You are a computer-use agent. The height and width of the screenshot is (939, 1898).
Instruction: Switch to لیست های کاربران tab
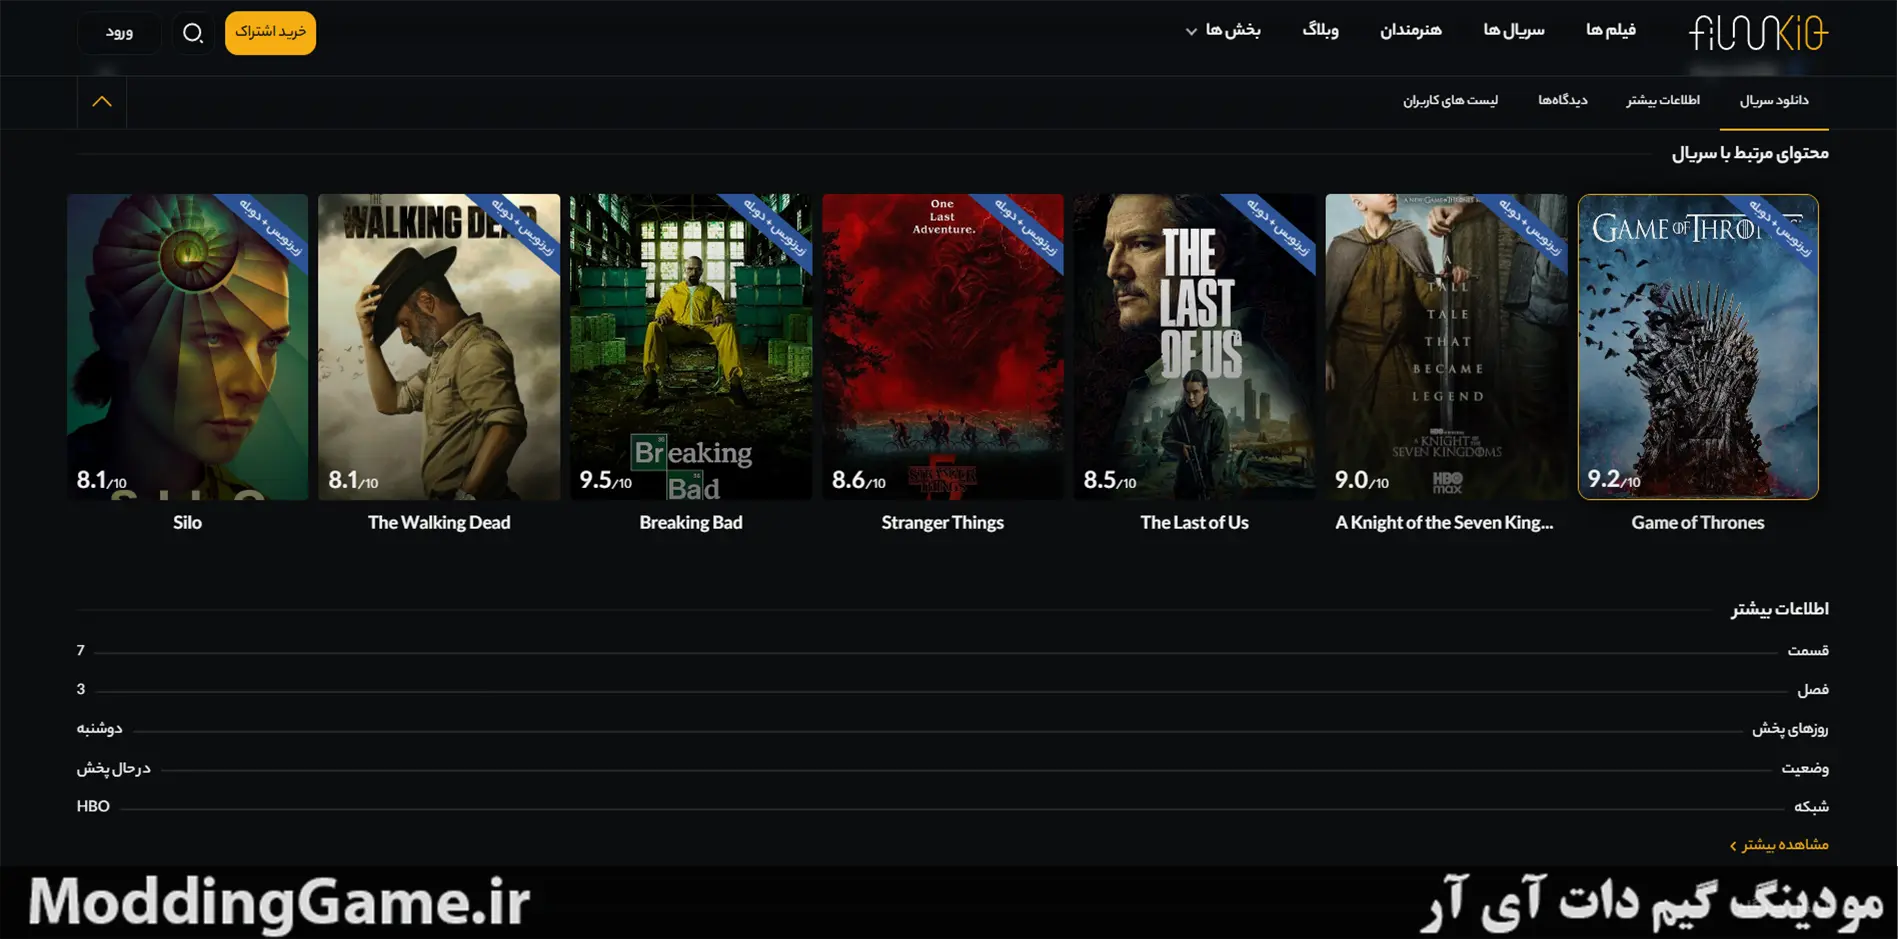1450,101
